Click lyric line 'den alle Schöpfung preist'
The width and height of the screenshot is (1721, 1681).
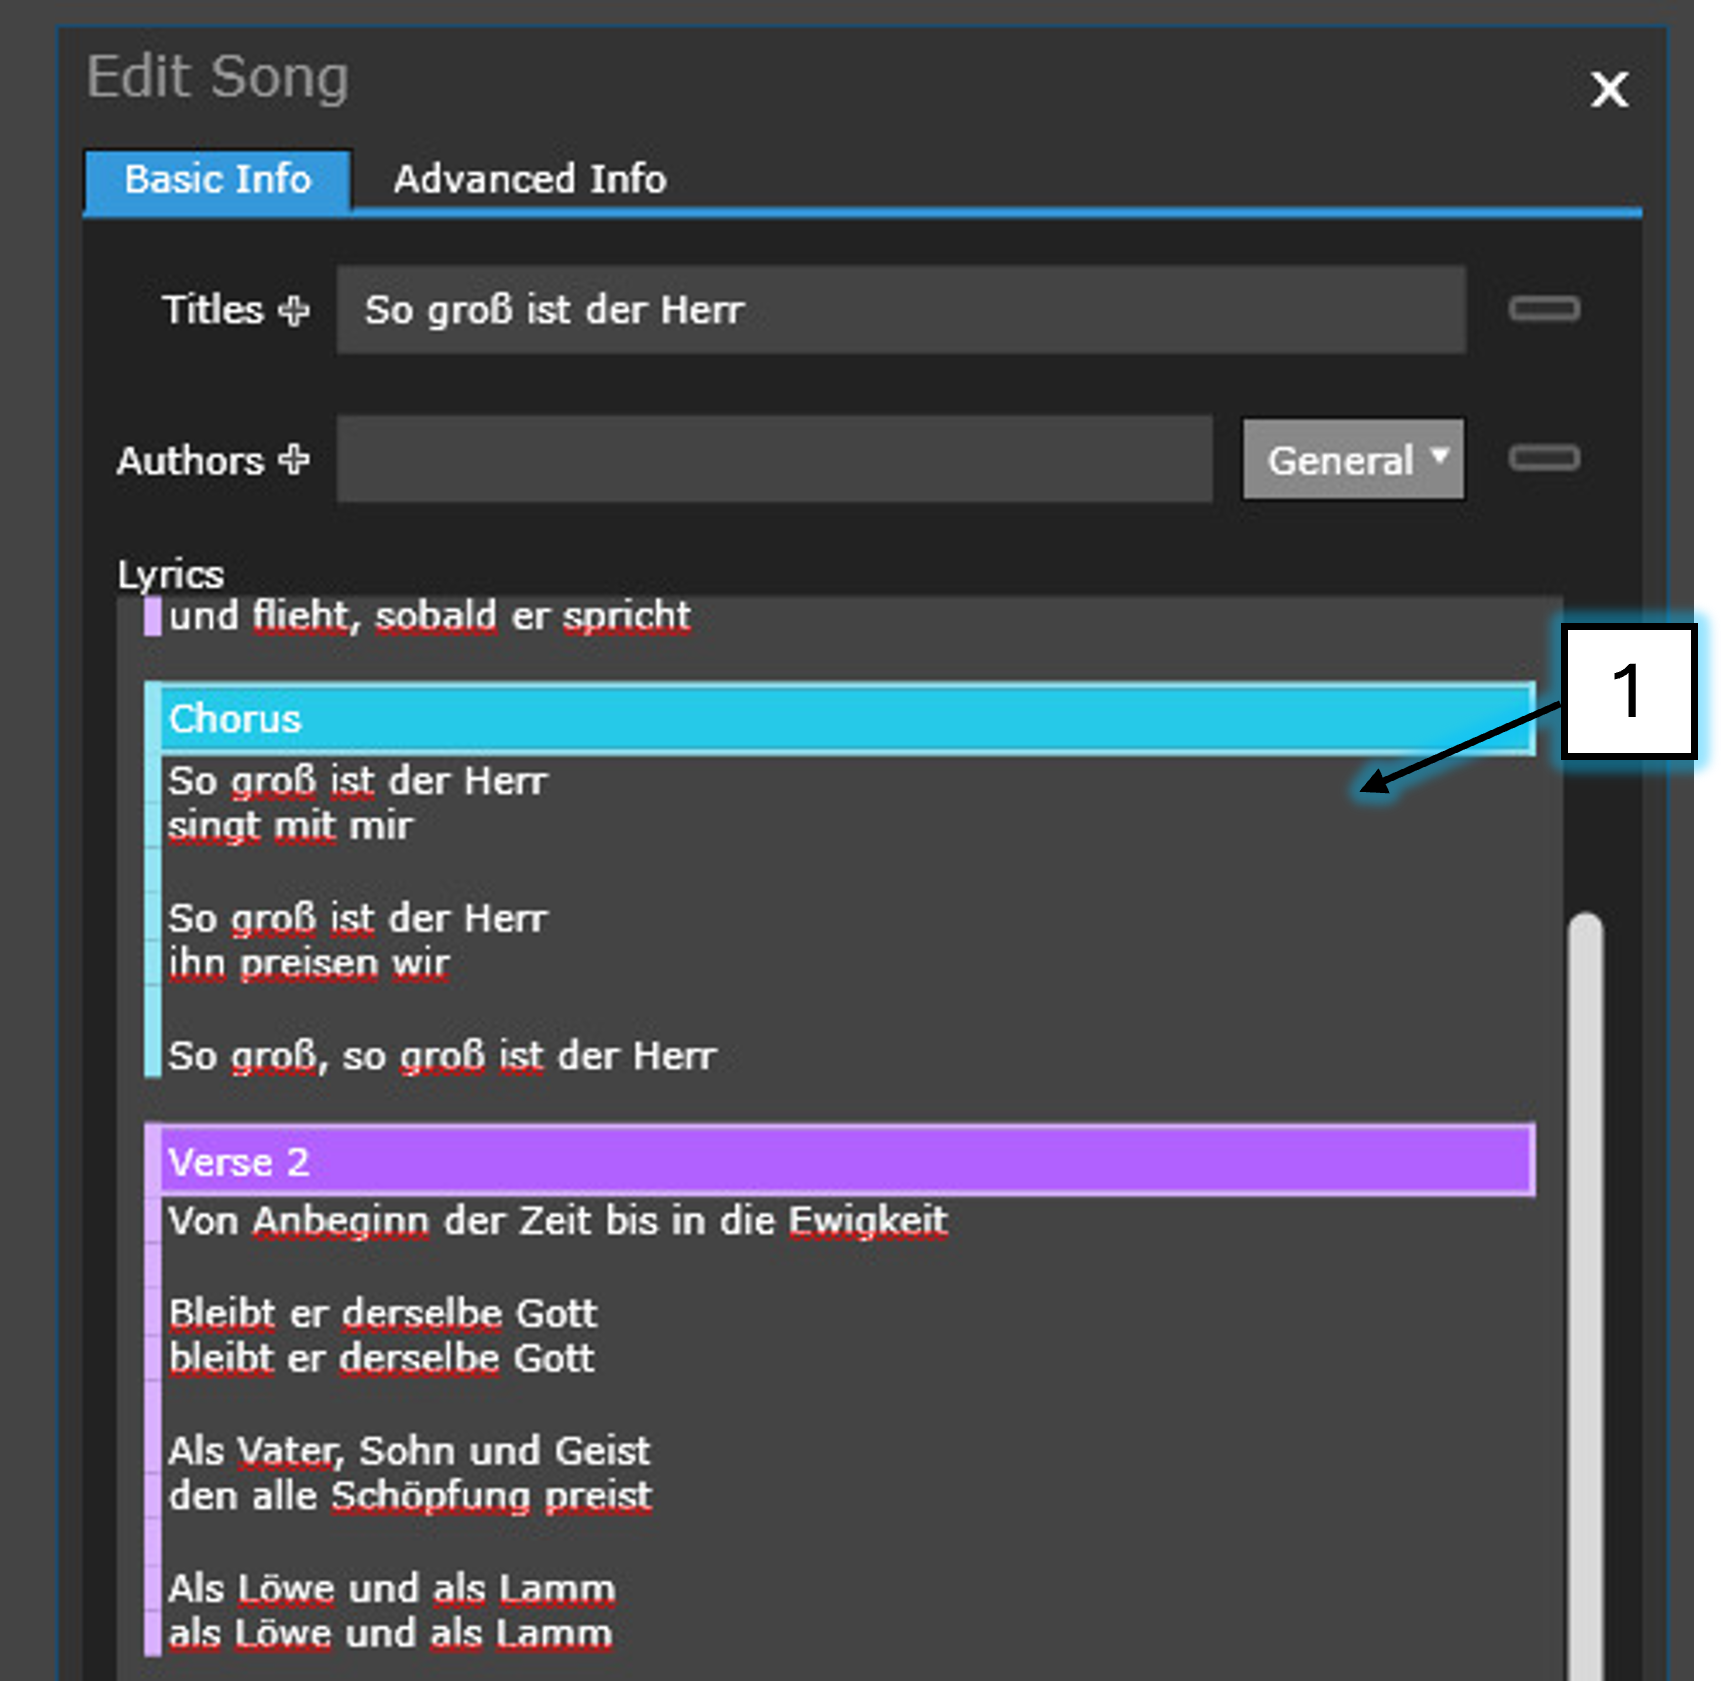[410, 1496]
